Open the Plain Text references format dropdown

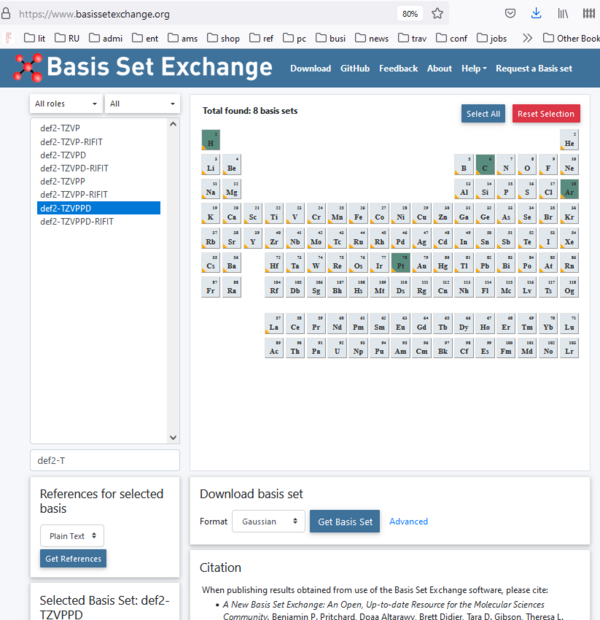pyautogui.click(x=72, y=536)
